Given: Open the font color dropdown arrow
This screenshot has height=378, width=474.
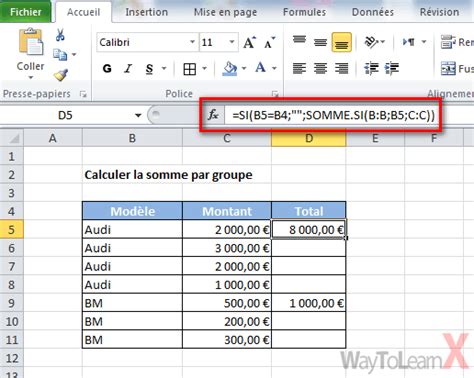Looking at the screenshot, I should point(274,69).
